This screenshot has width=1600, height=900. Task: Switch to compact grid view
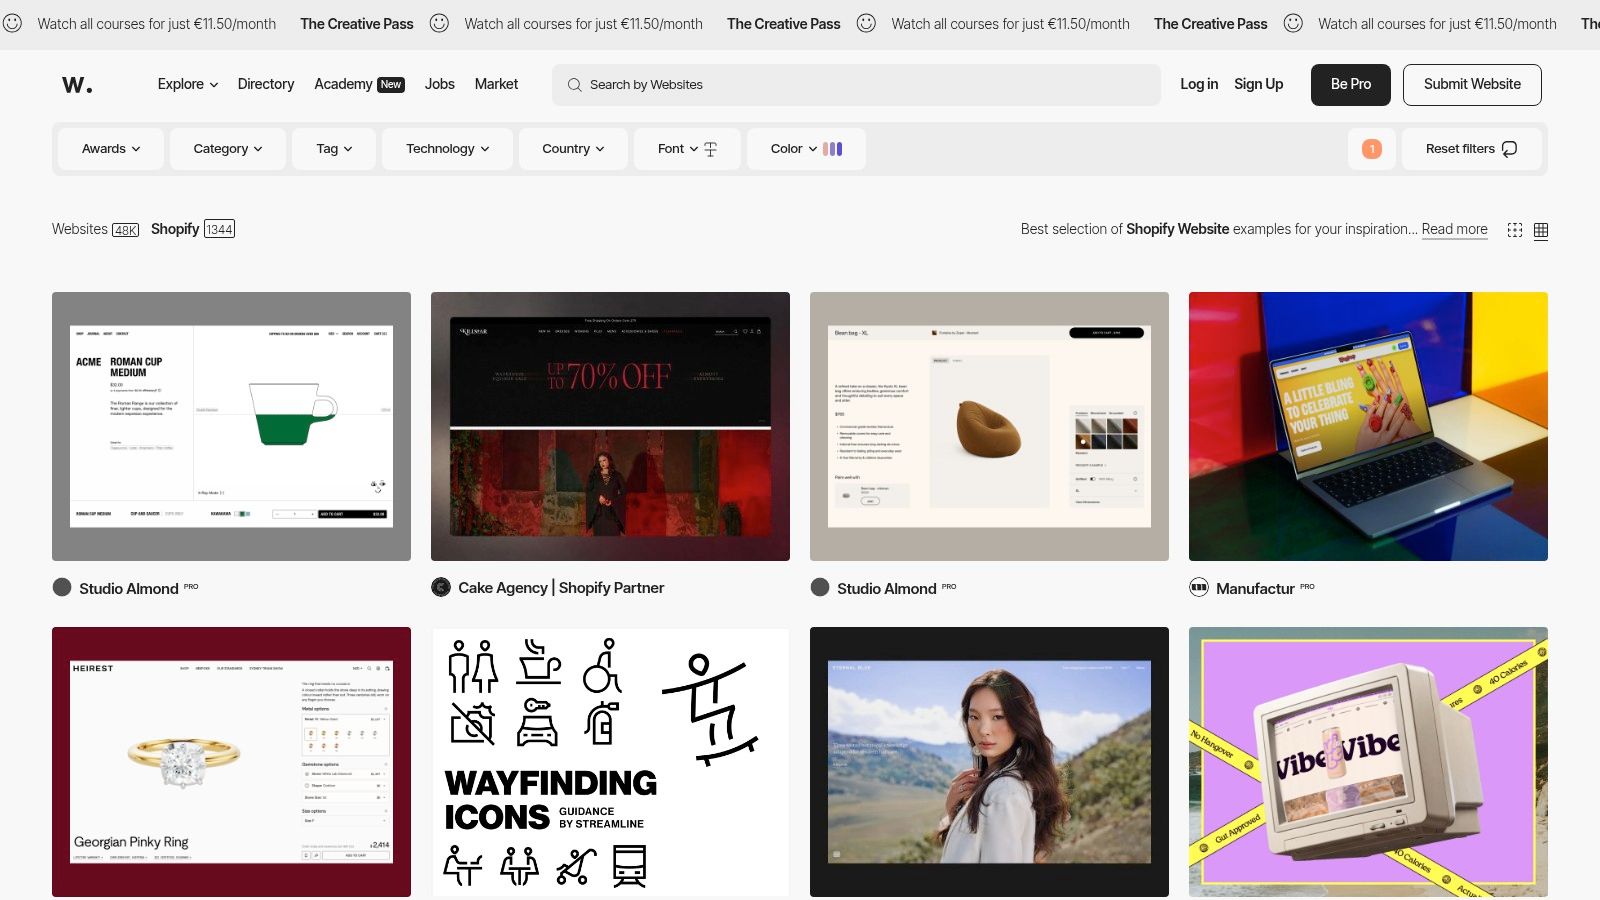pos(1541,230)
